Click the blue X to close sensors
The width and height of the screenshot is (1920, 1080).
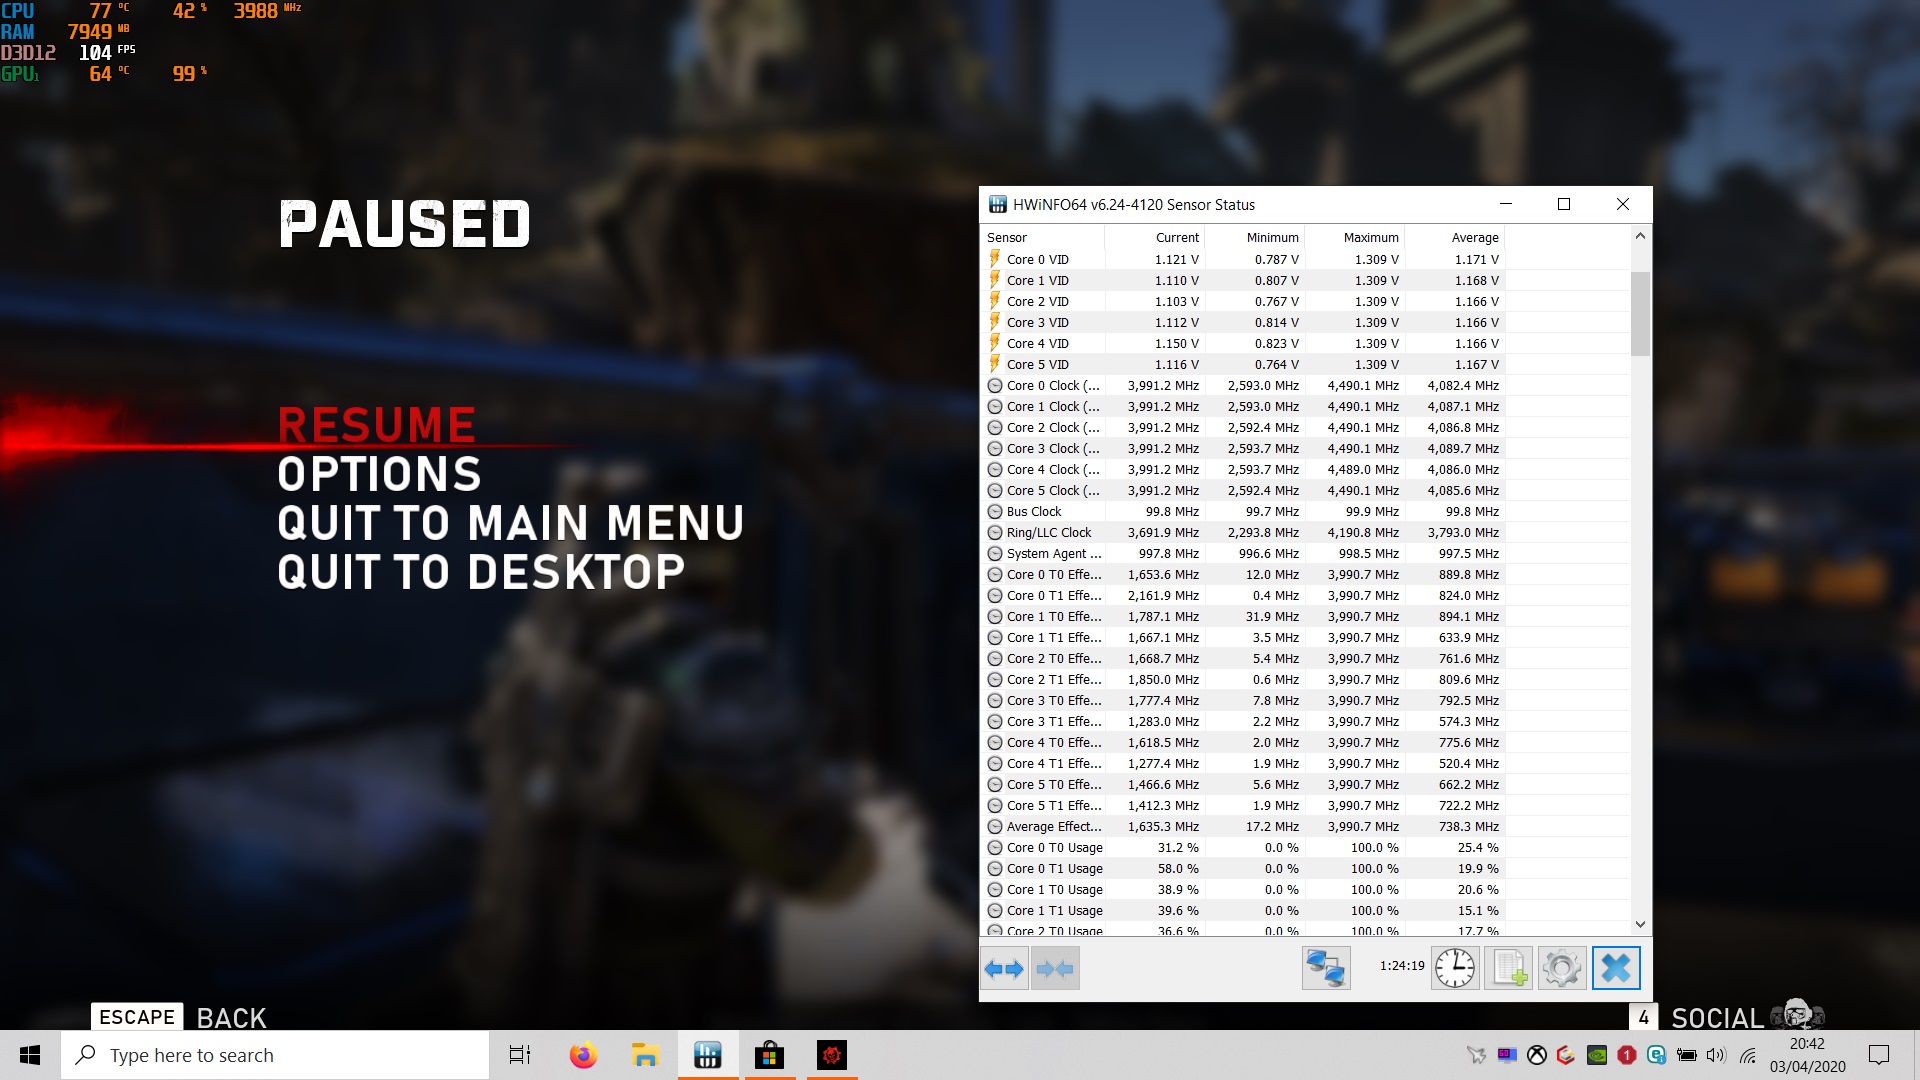pos(1616,968)
